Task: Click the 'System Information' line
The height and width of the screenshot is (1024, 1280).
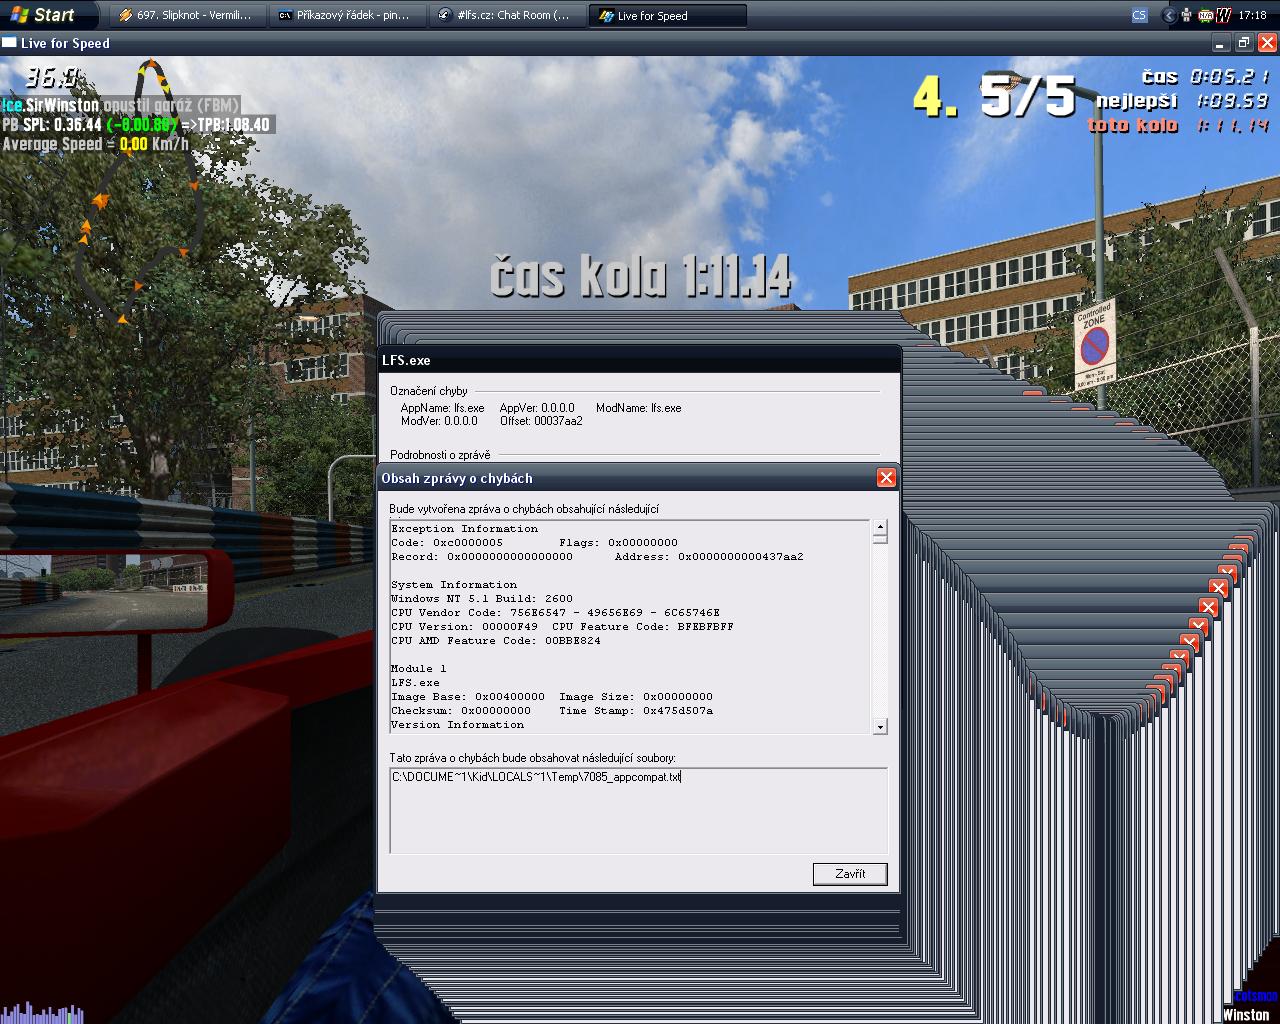Action: click(x=454, y=585)
